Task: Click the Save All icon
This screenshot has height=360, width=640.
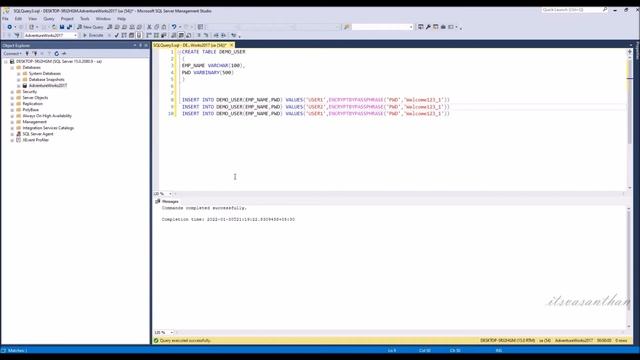Action: click(69, 27)
